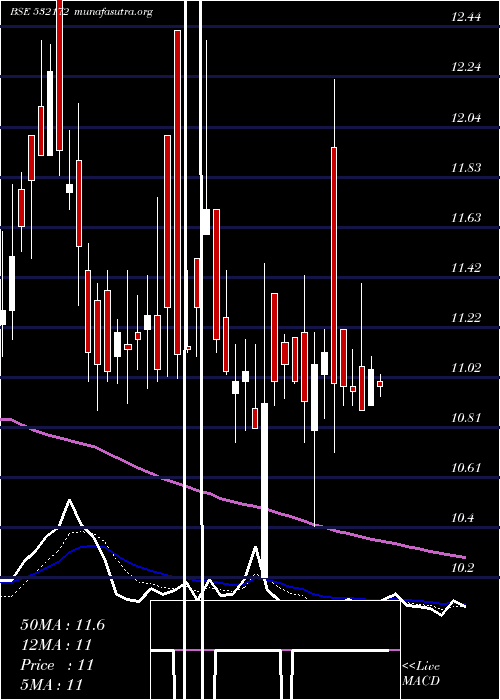
Task: Click the 12MA : 11 readout
Action: [56, 645]
